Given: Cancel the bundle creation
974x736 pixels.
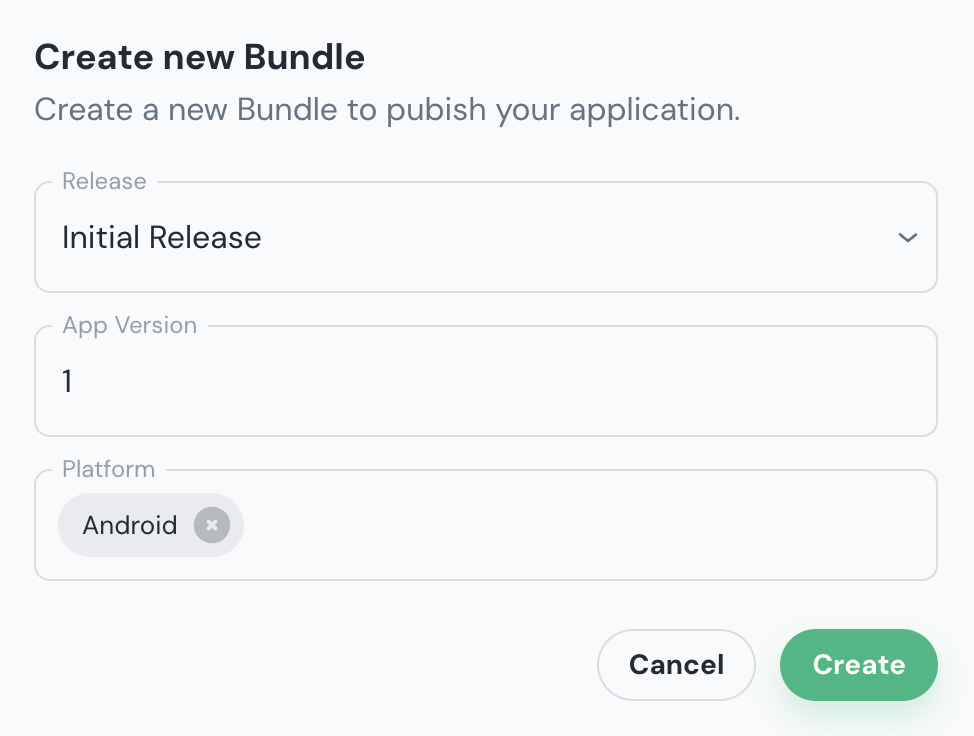Looking at the screenshot, I should tap(676, 664).
